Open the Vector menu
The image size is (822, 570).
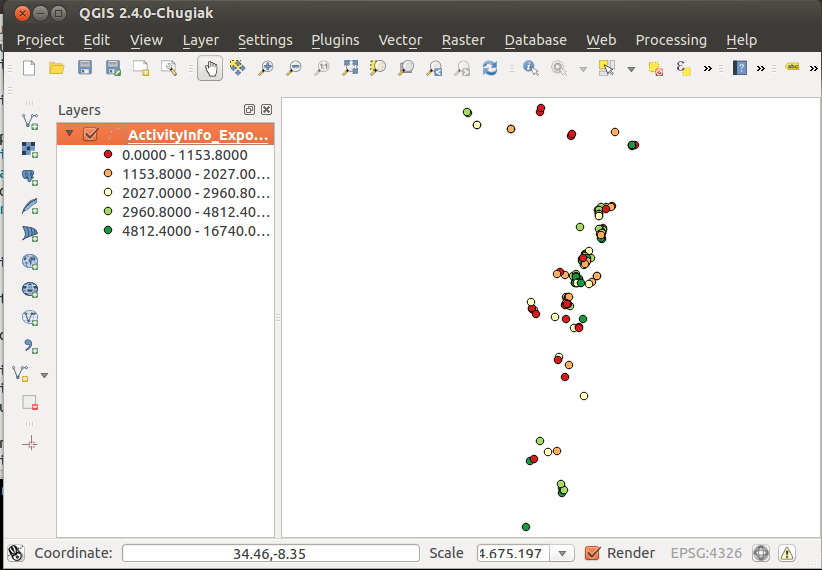(x=400, y=40)
